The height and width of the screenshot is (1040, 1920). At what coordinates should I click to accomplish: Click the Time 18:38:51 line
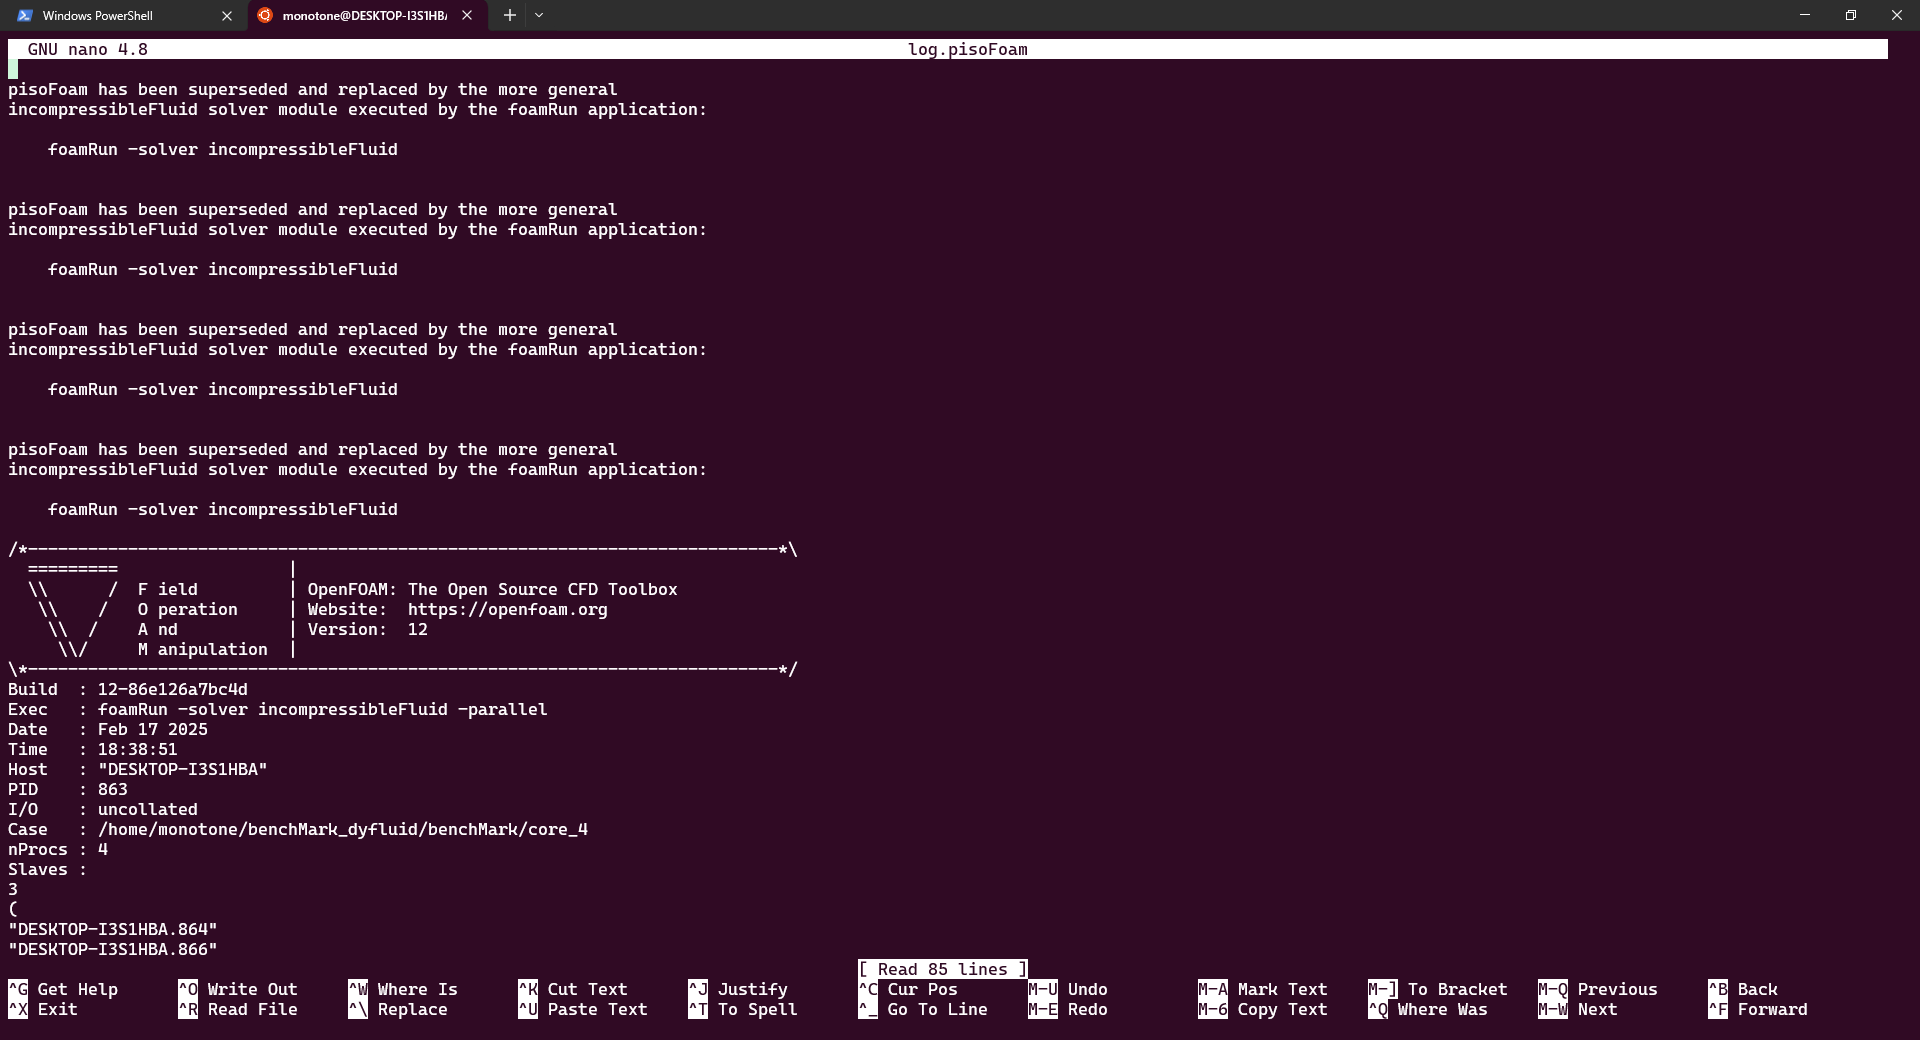click(x=93, y=749)
